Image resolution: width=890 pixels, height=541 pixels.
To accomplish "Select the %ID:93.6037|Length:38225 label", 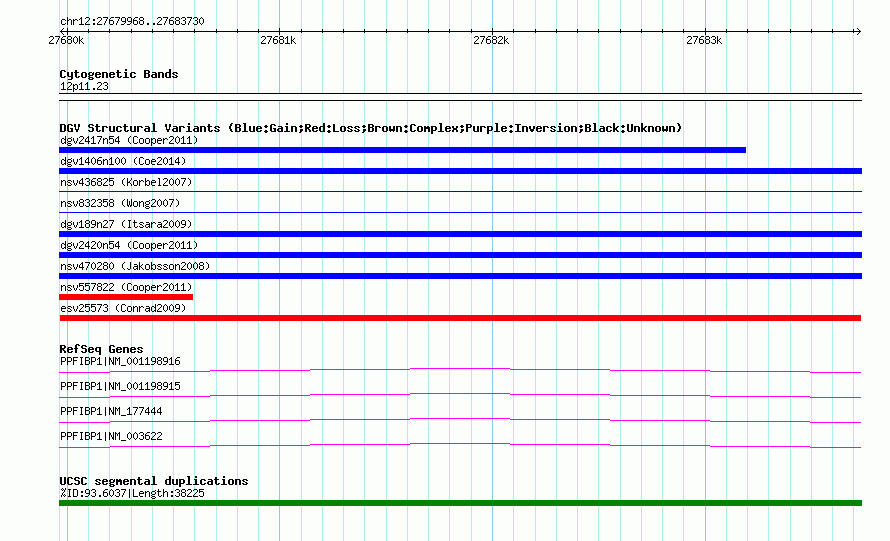I will [x=132, y=493].
